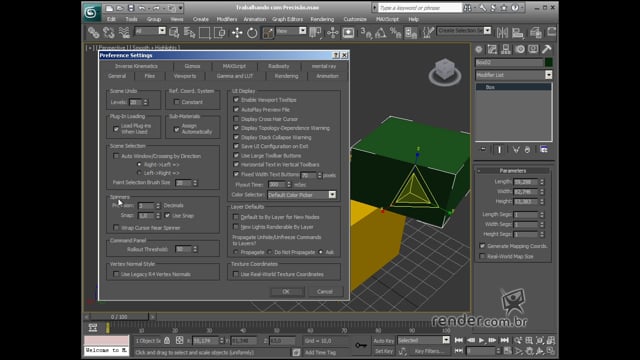The image size is (640, 360).
Task: Switch to the Rendering tab in preferences
Action: pyautogui.click(x=286, y=76)
